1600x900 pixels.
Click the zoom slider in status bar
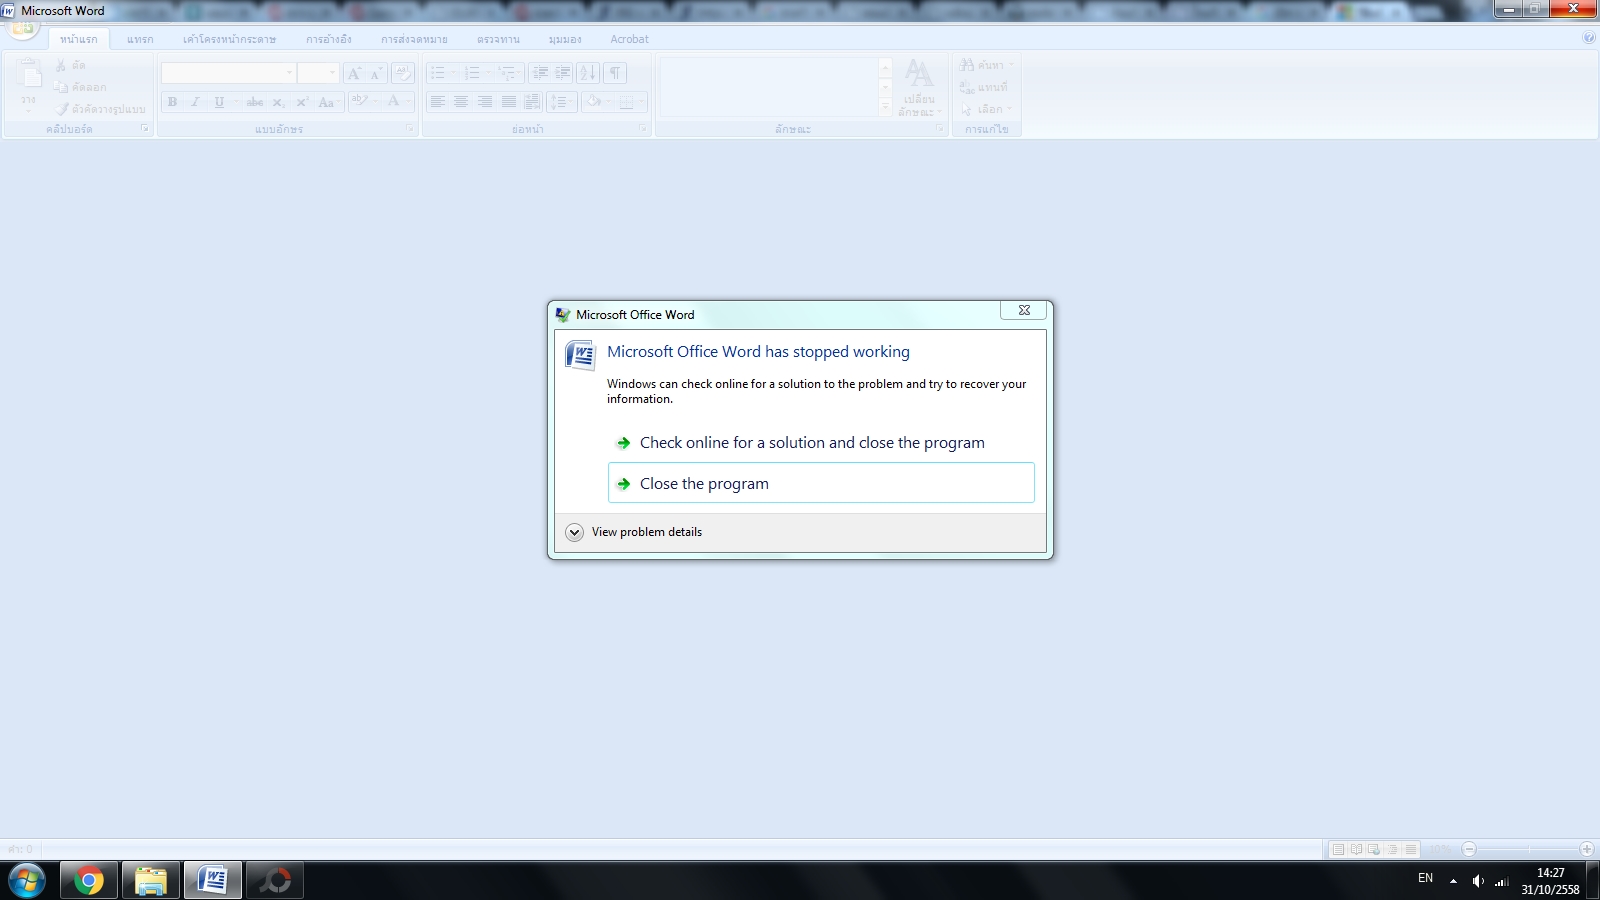[1527, 849]
